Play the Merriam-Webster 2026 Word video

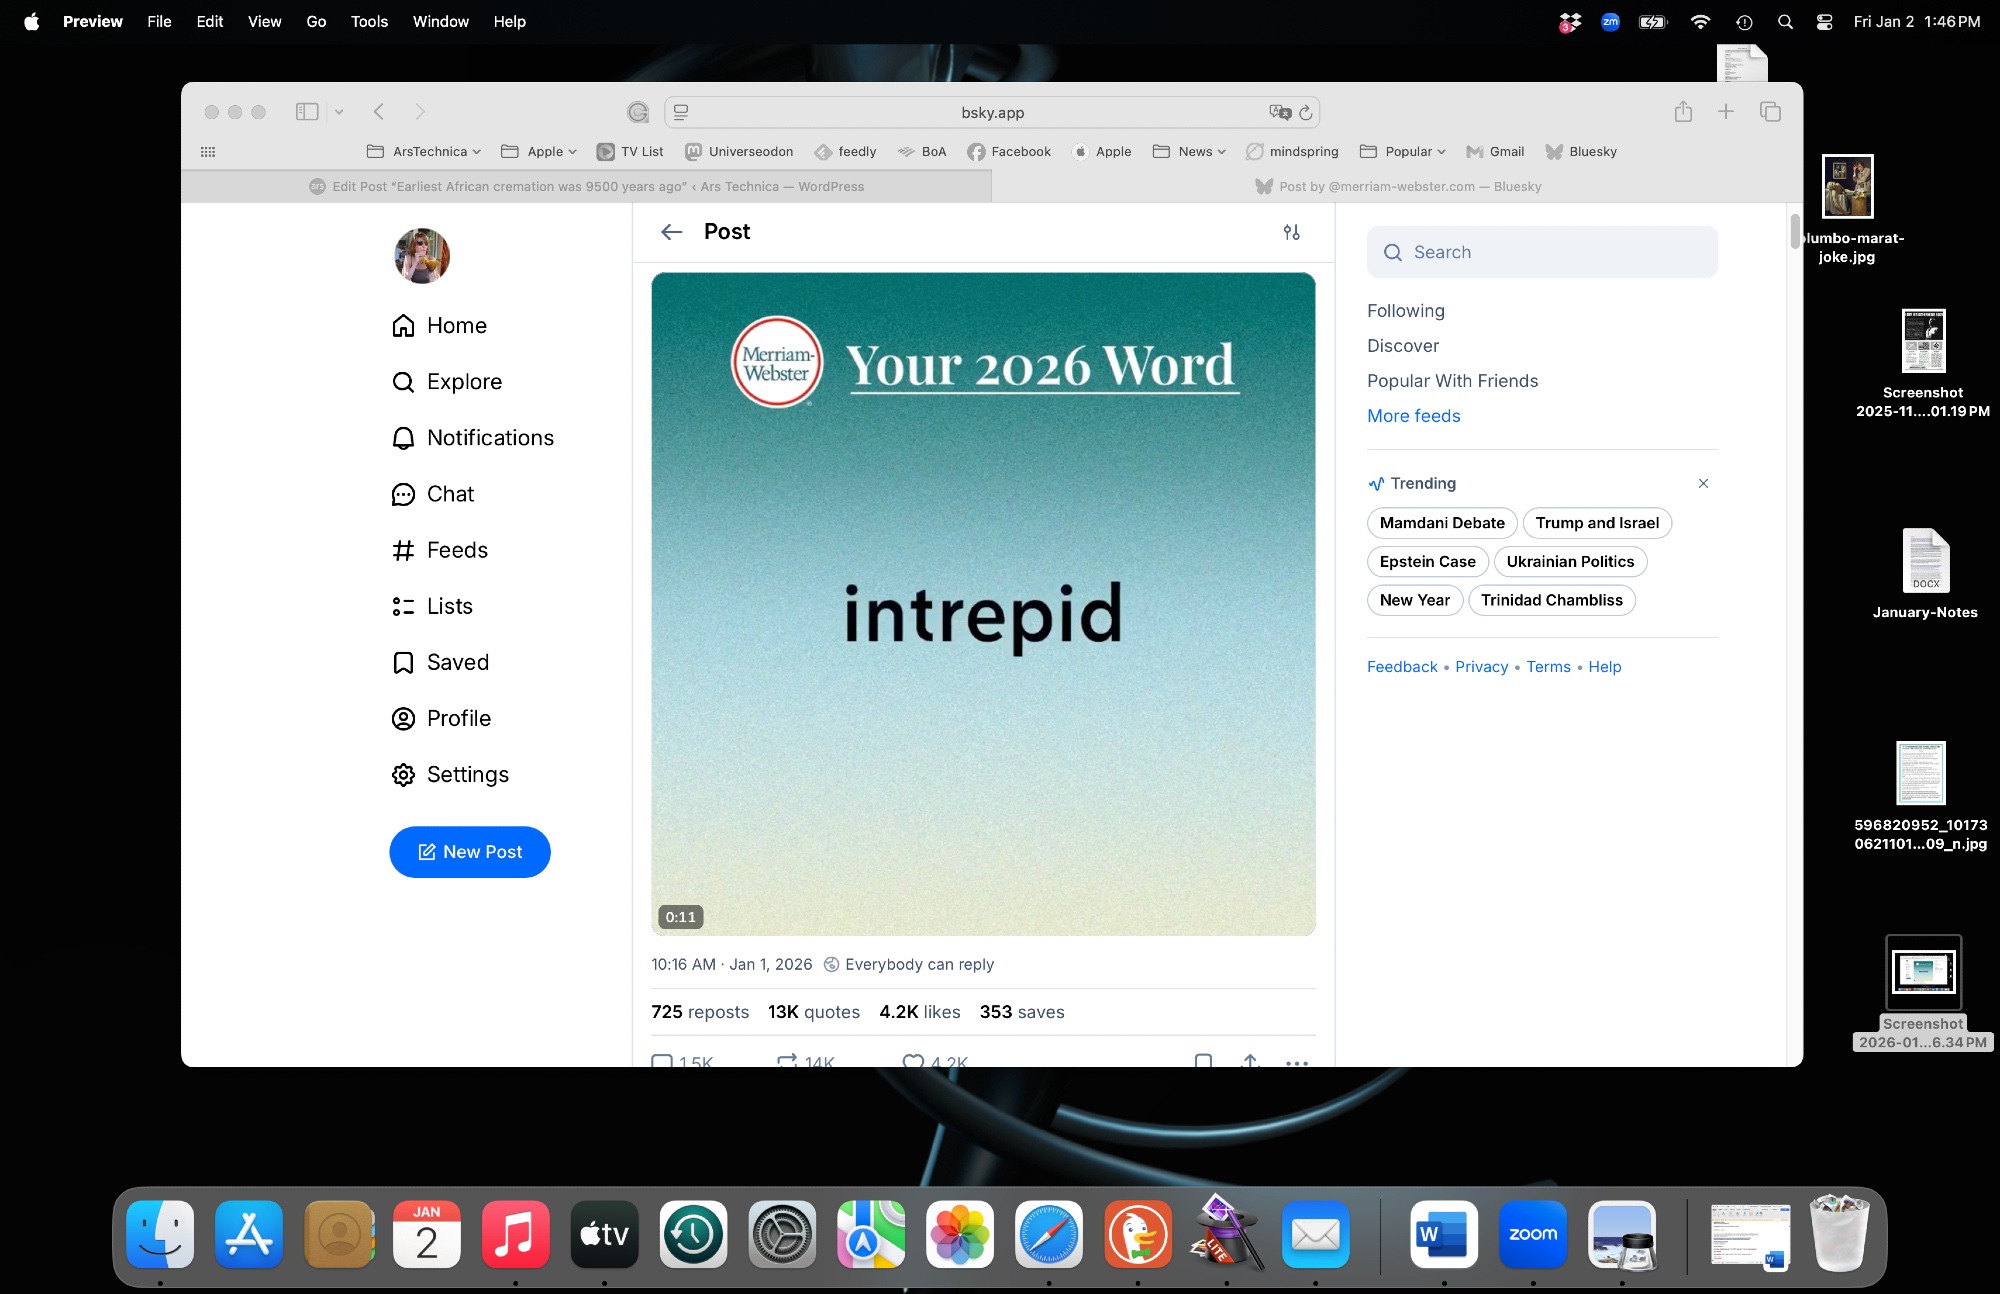[983, 604]
